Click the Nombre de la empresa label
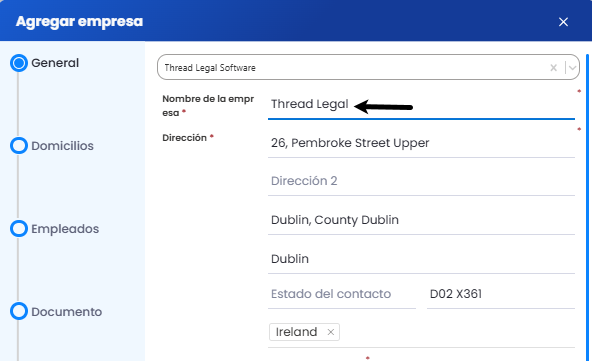 [208, 106]
